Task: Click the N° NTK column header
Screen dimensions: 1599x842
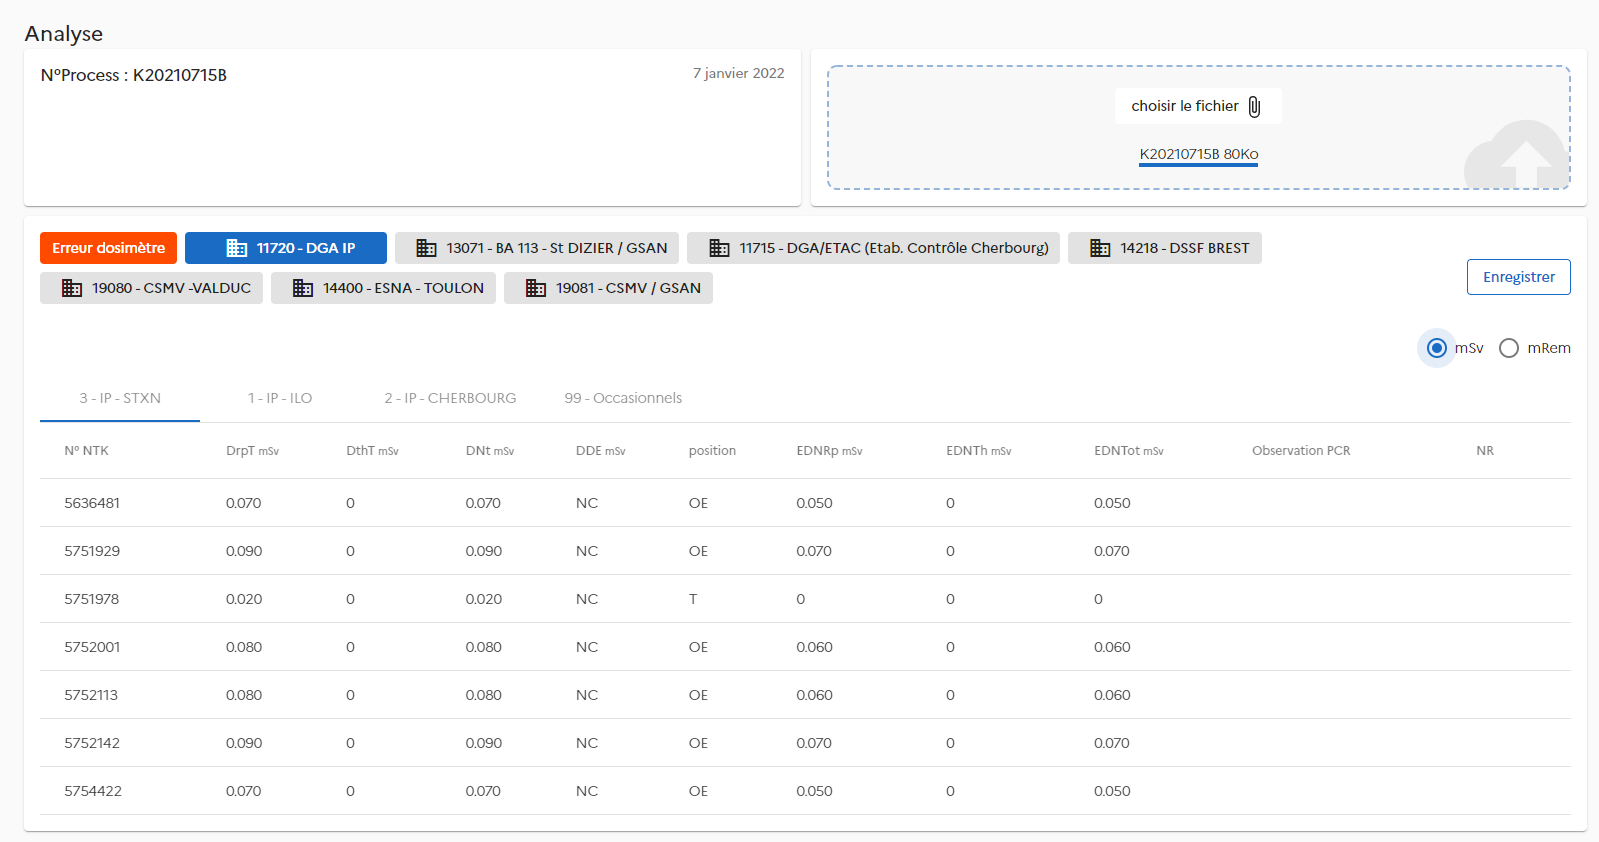Action: [87, 451]
